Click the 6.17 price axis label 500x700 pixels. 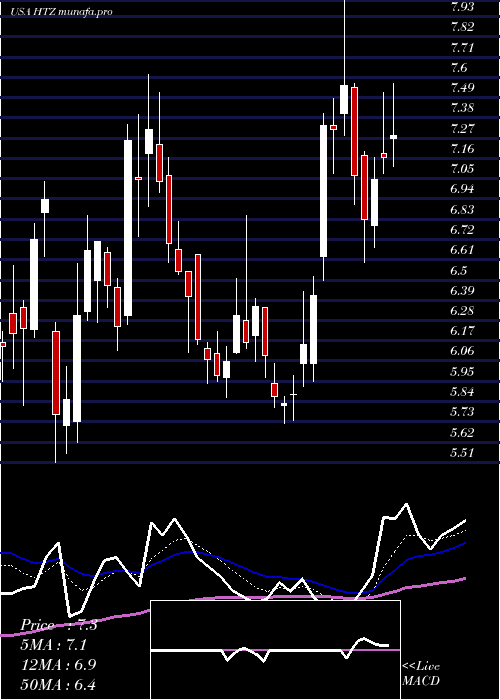coord(463,331)
